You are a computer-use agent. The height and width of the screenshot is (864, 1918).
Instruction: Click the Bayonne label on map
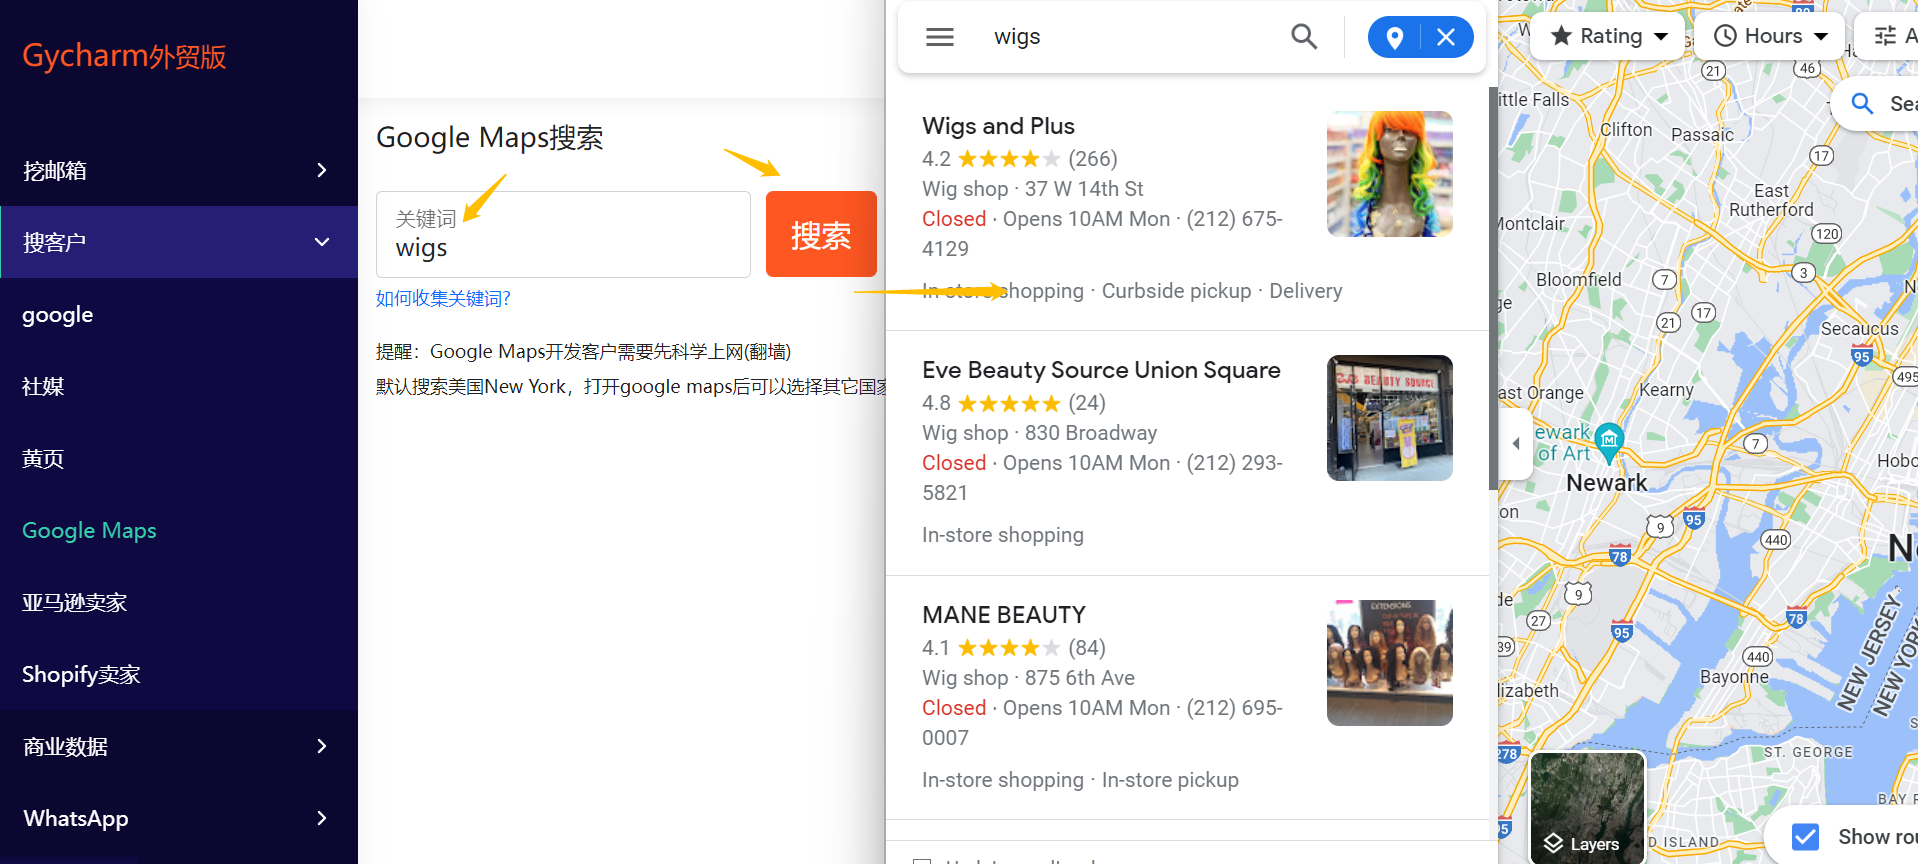(1734, 677)
